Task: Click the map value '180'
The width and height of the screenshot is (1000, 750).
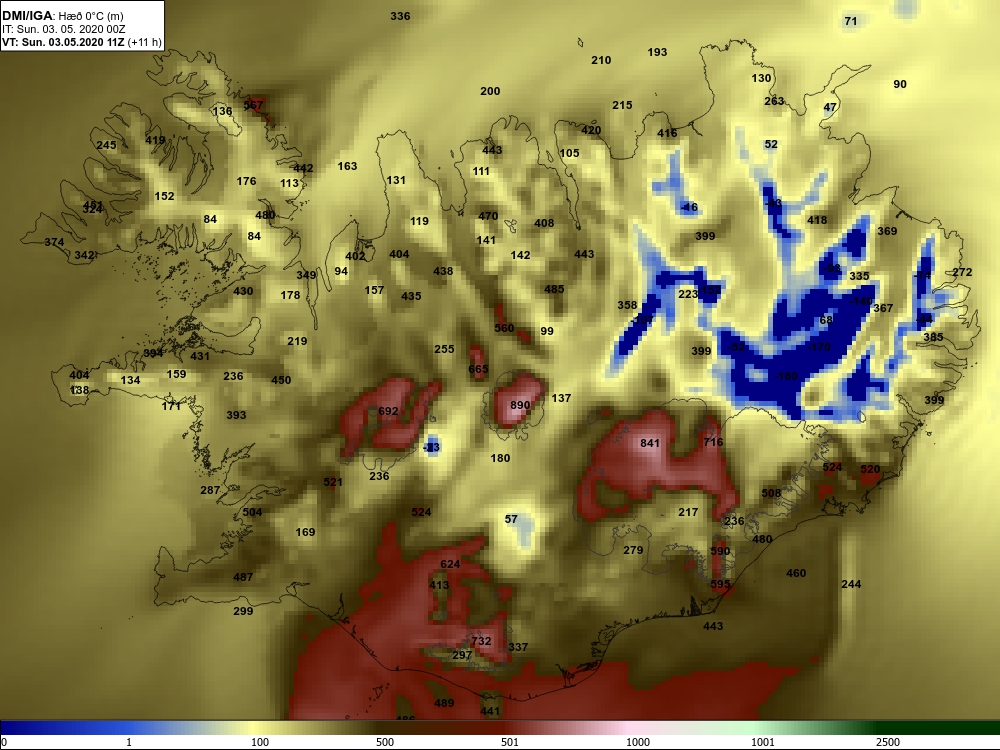Action: tap(500, 458)
